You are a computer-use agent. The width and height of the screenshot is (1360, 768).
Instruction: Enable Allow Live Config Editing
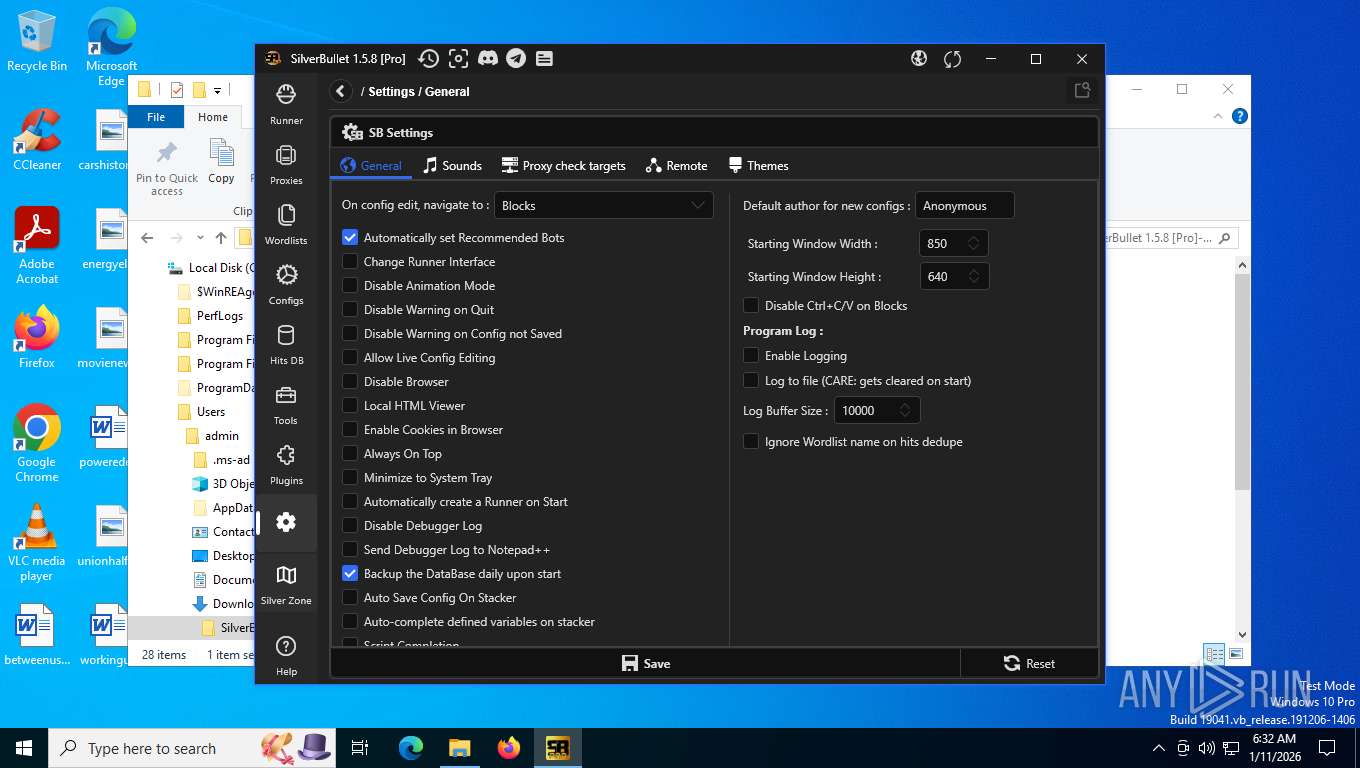pyautogui.click(x=350, y=358)
